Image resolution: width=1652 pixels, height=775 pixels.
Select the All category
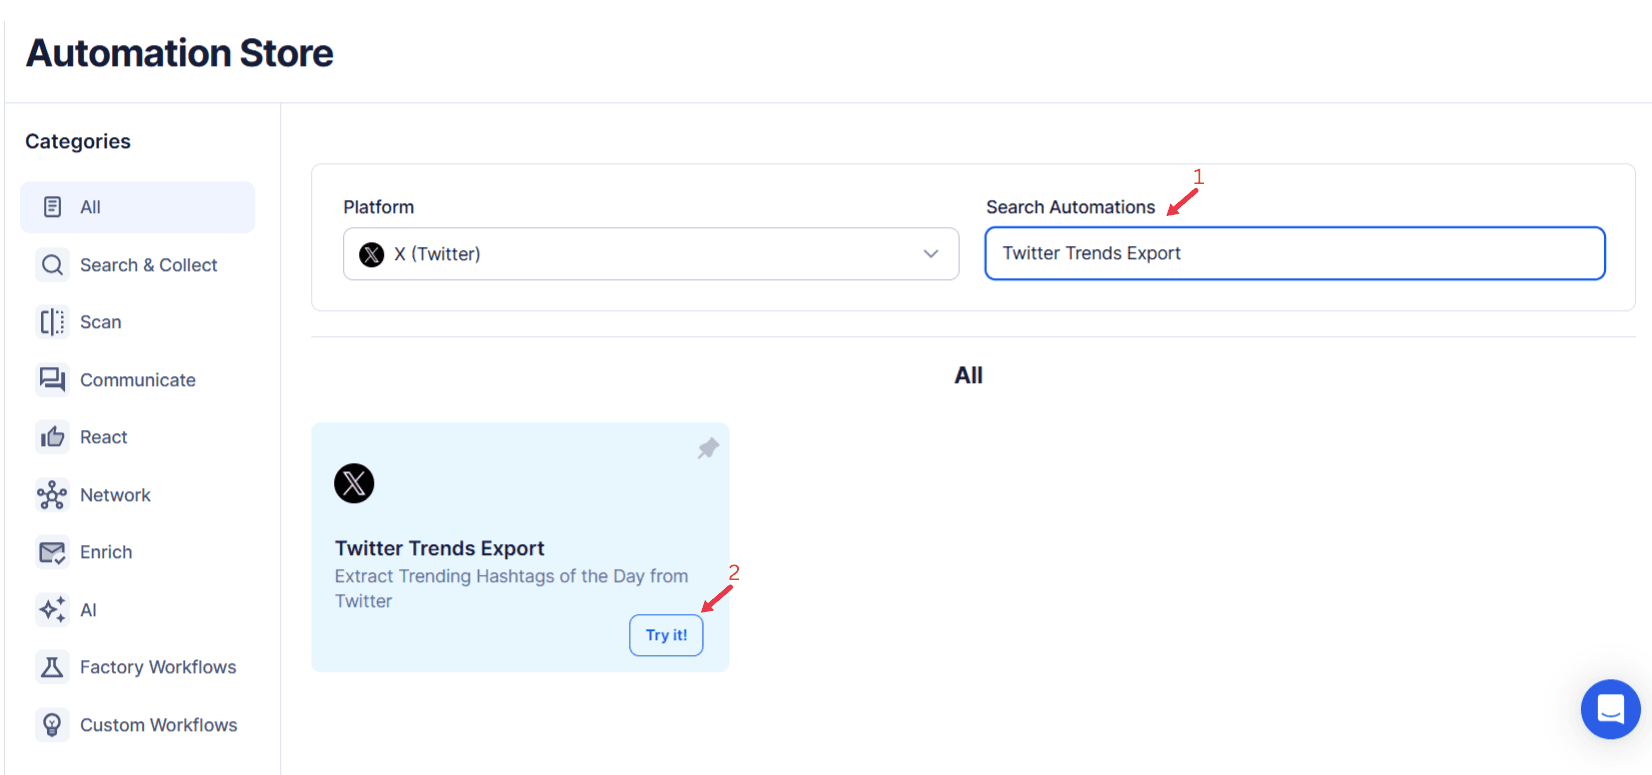[x=89, y=206]
